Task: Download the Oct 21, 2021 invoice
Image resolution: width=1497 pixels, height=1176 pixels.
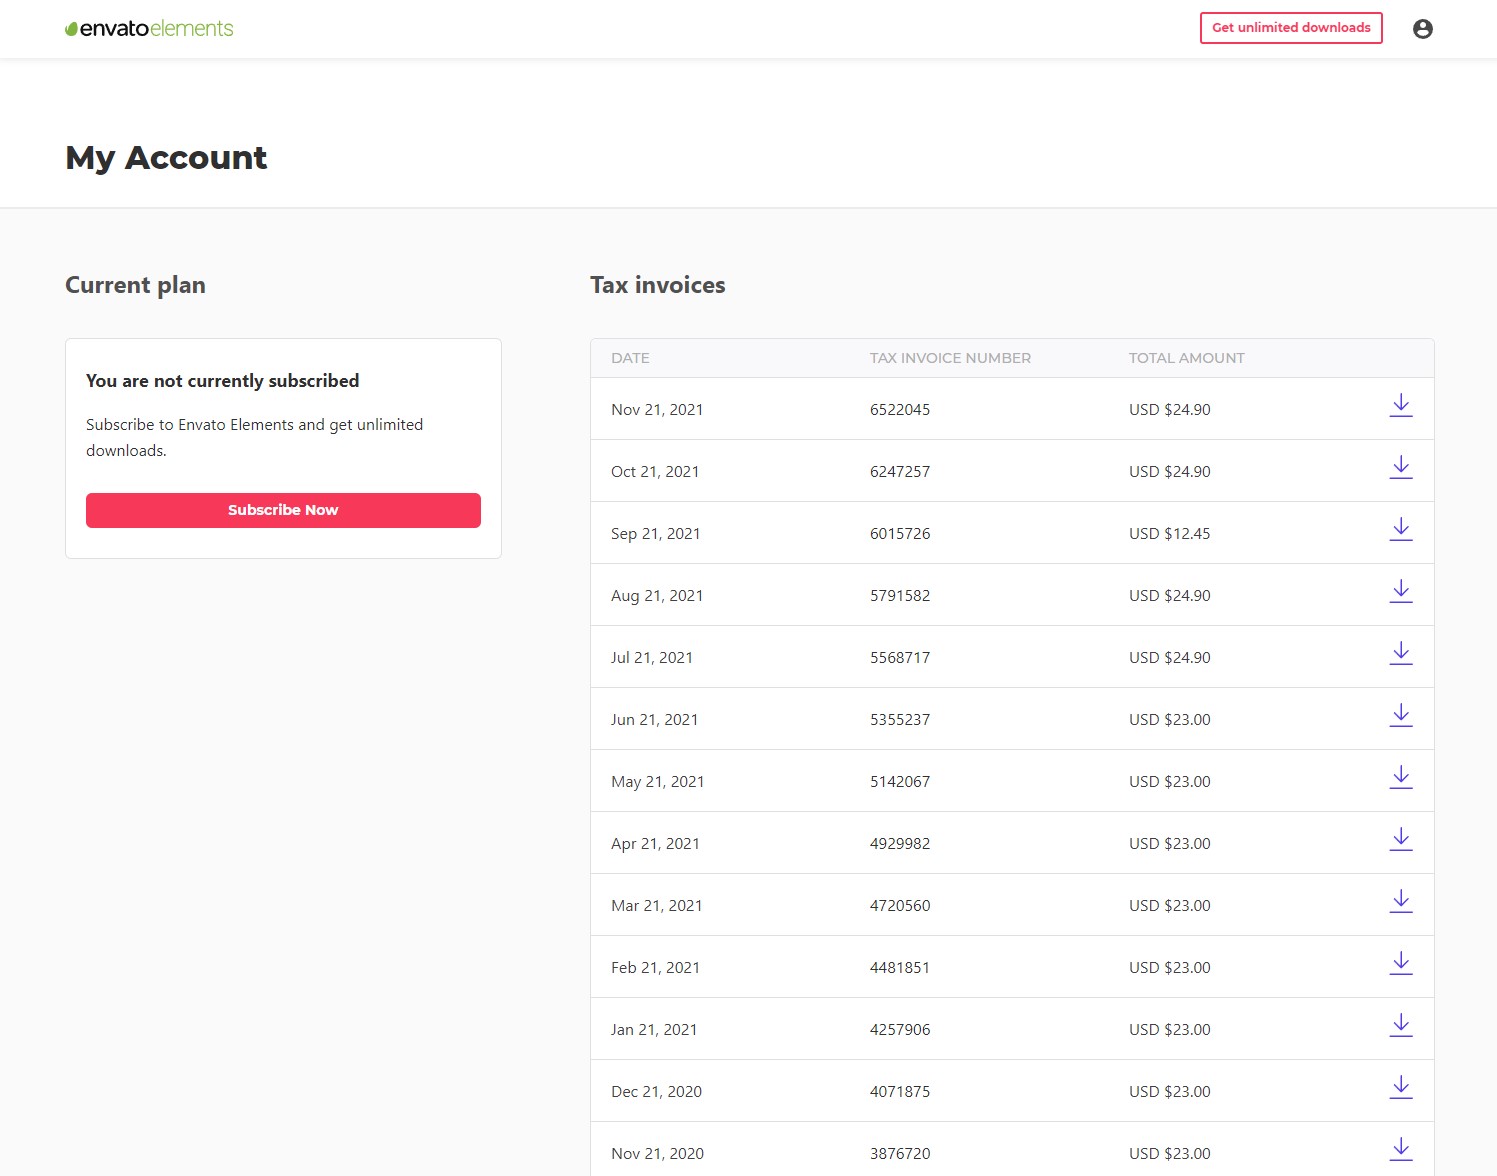Action: pos(1401,469)
